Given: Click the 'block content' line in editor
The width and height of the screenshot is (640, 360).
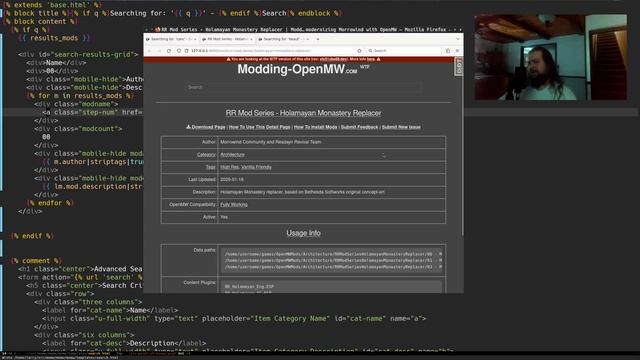Looking at the screenshot, I should (40, 21).
